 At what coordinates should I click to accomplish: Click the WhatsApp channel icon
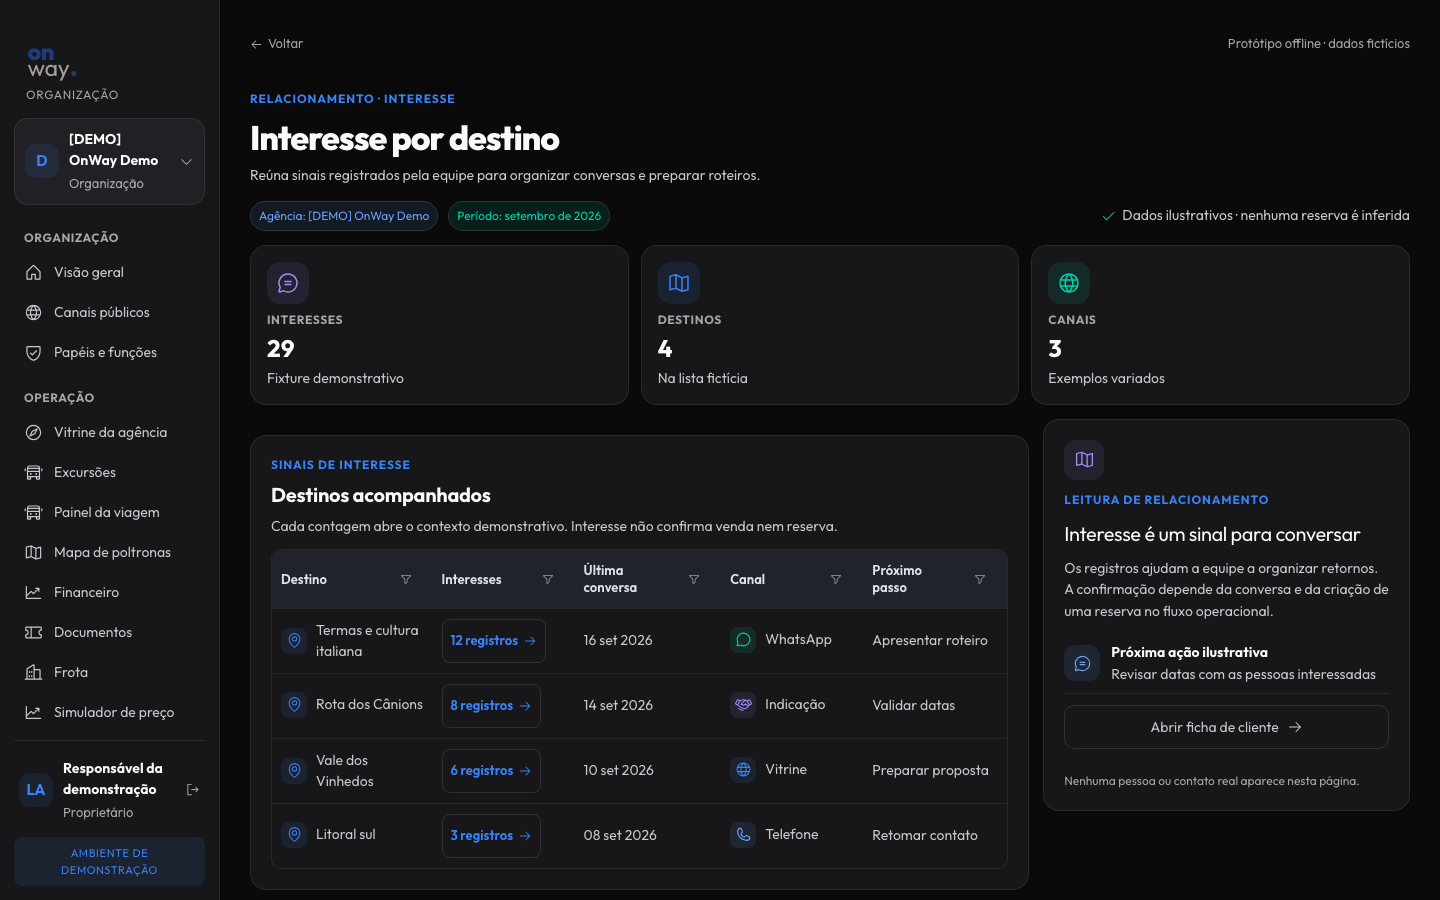click(743, 640)
